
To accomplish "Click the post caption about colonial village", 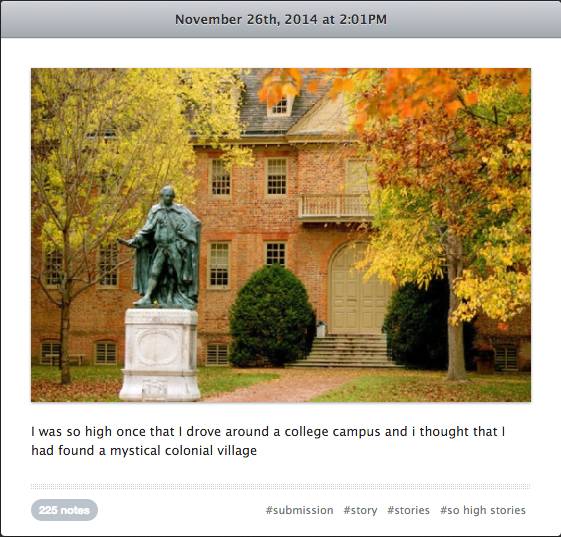I will pyautogui.click(x=268, y=441).
